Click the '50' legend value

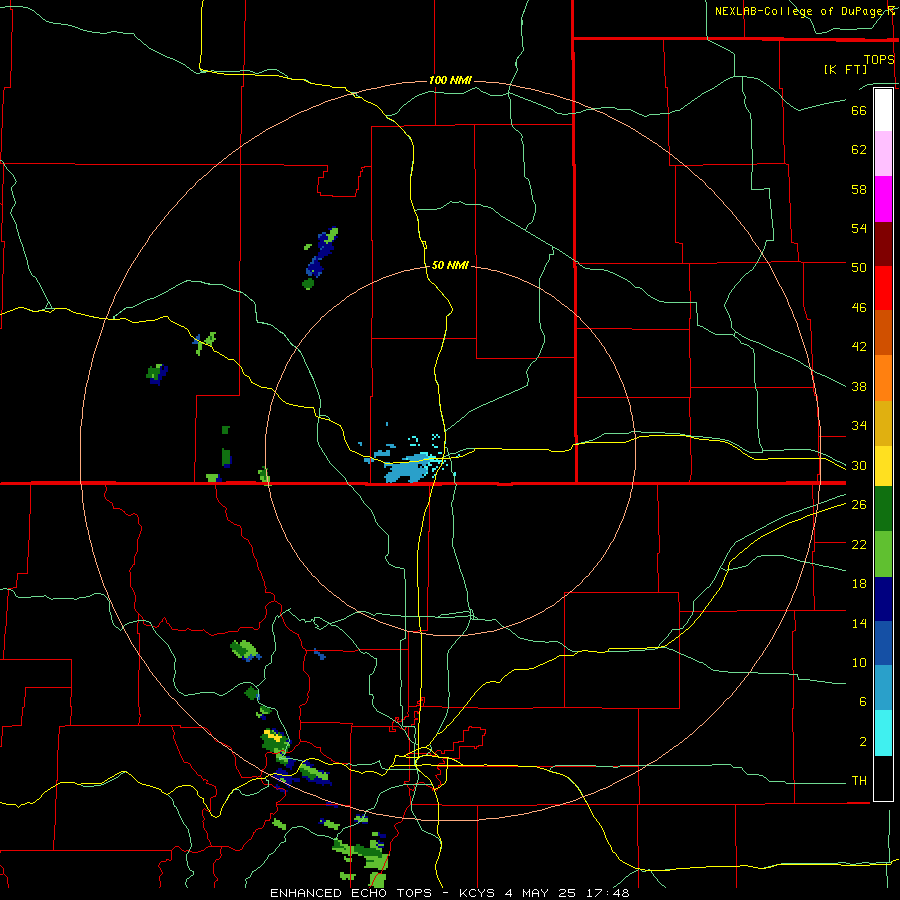(x=859, y=268)
